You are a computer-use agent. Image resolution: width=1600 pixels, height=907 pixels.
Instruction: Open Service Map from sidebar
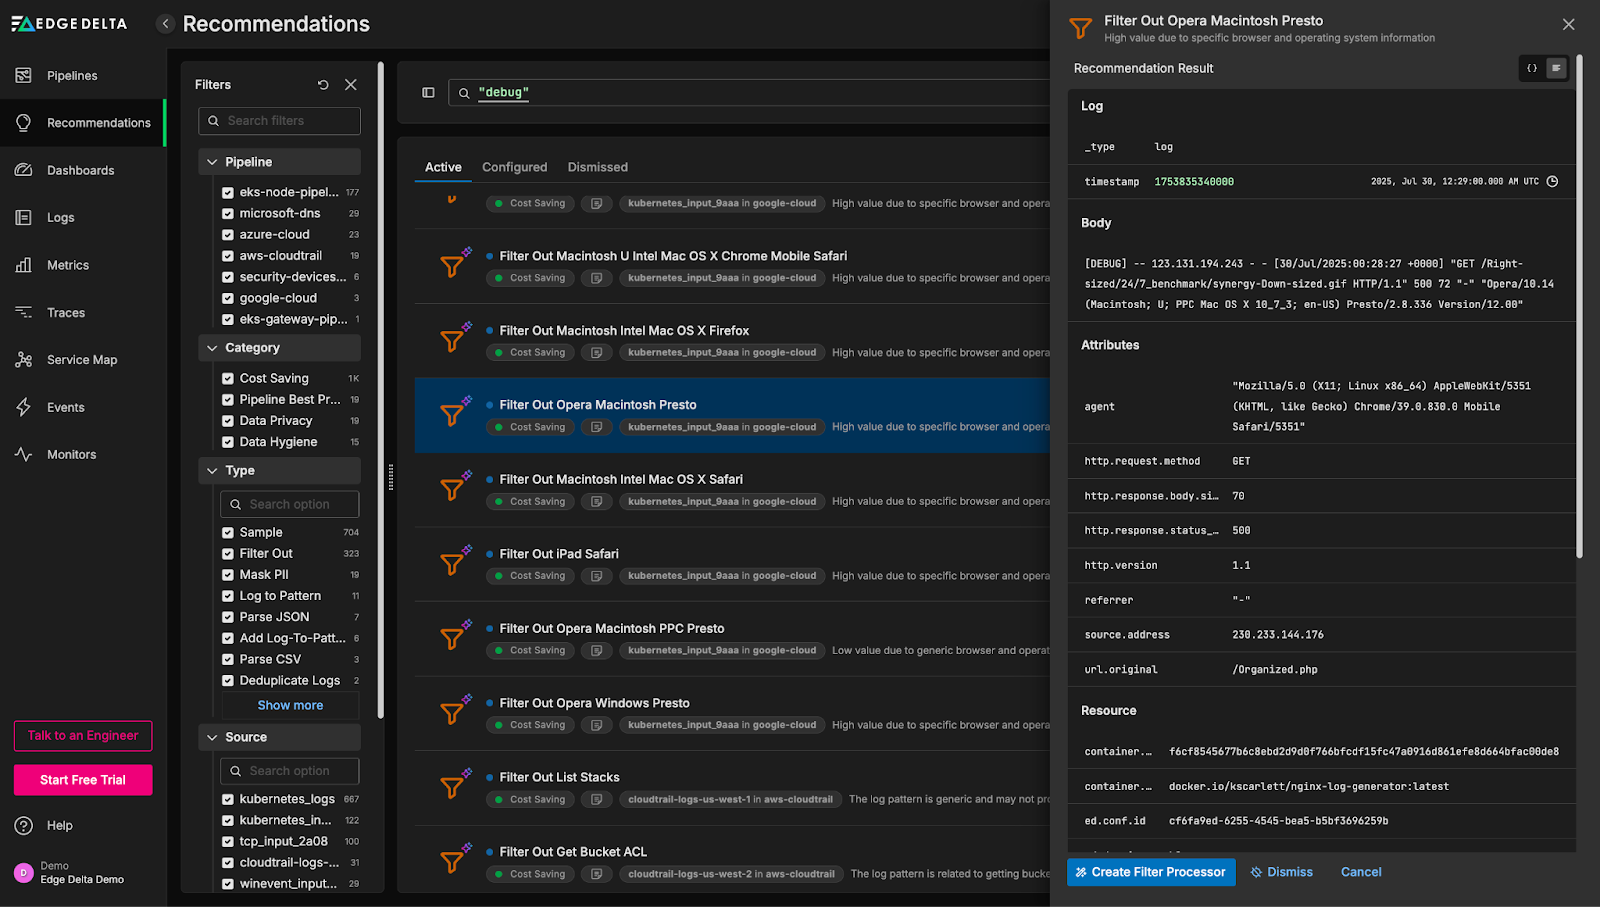[x=82, y=360]
